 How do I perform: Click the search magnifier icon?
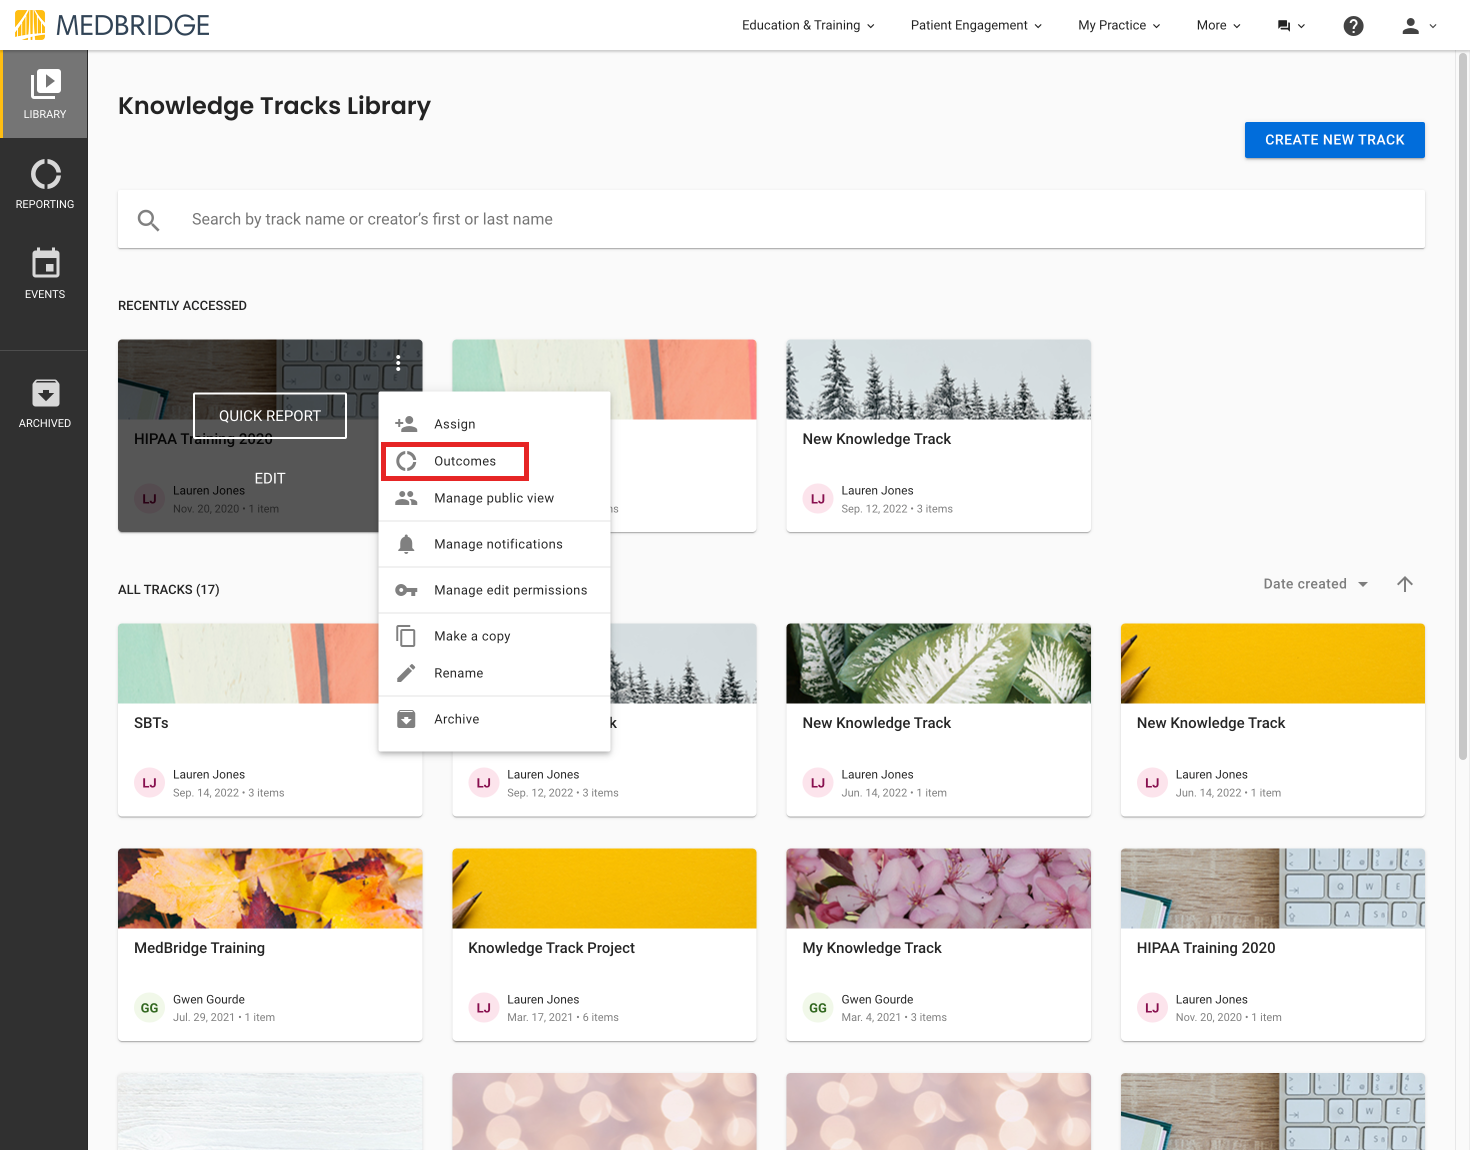(x=148, y=219)
